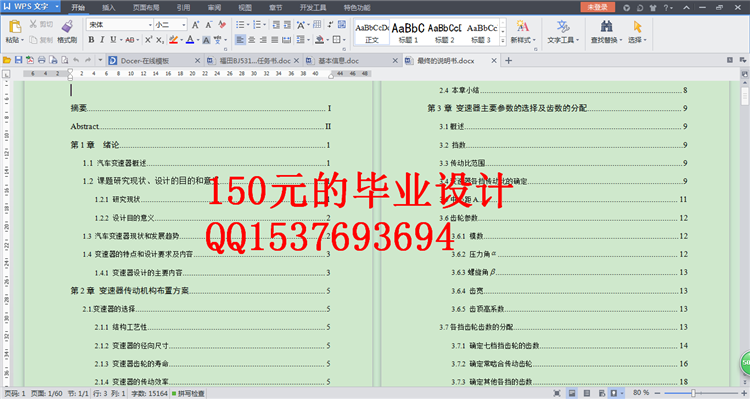Toggle Italic formatting
750x399 pixels.
pyautogui.click(x=102, y=40)
